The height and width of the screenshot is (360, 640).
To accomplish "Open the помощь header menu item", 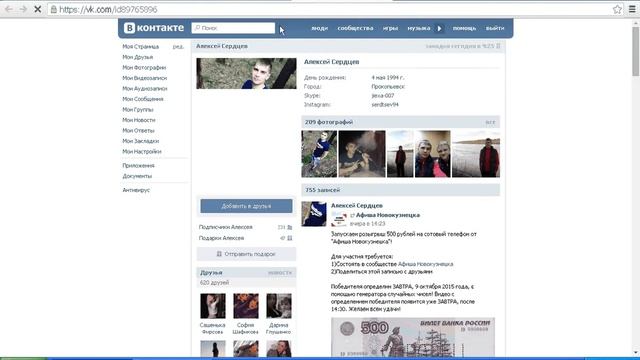I will point(464,28).
